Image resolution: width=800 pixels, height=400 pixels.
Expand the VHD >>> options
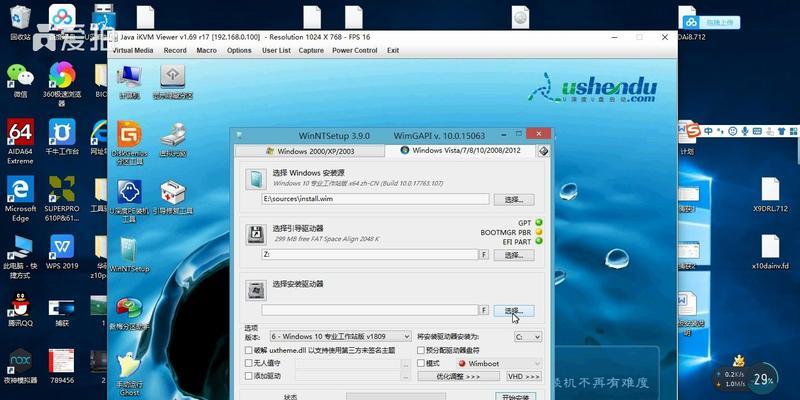(524, 376)
